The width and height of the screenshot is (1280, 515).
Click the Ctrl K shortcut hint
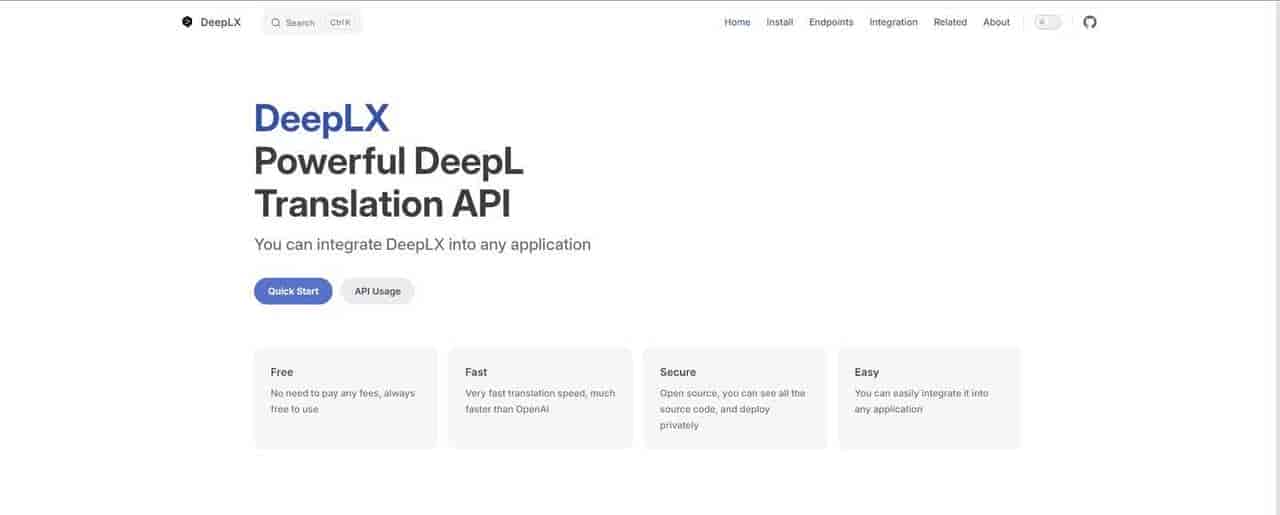point(340,22)
